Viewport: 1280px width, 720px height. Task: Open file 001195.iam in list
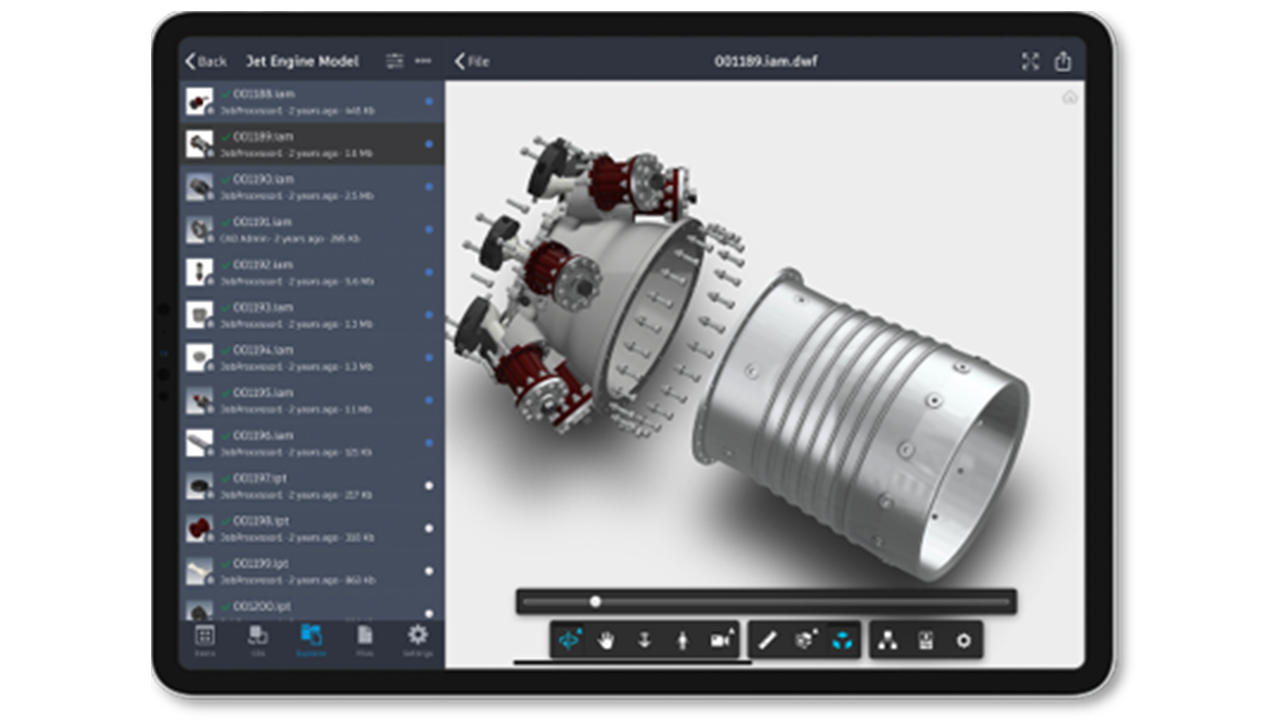[311, 400]
